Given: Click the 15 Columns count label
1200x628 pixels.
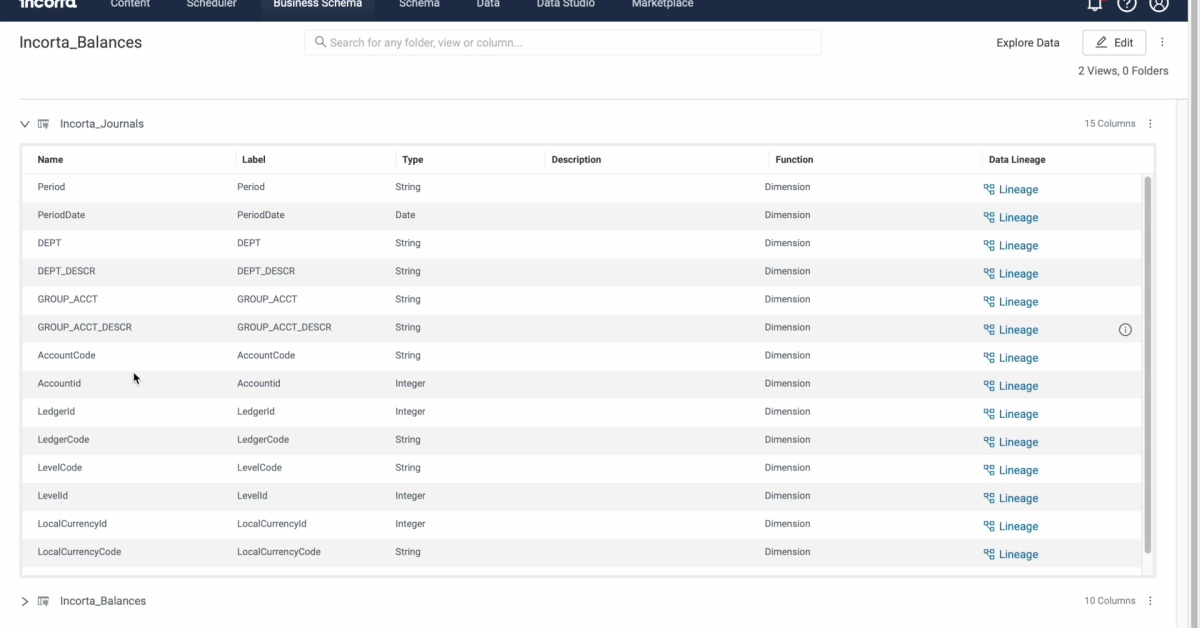Looking at the screenshot, I should (x=1110, y=124).
